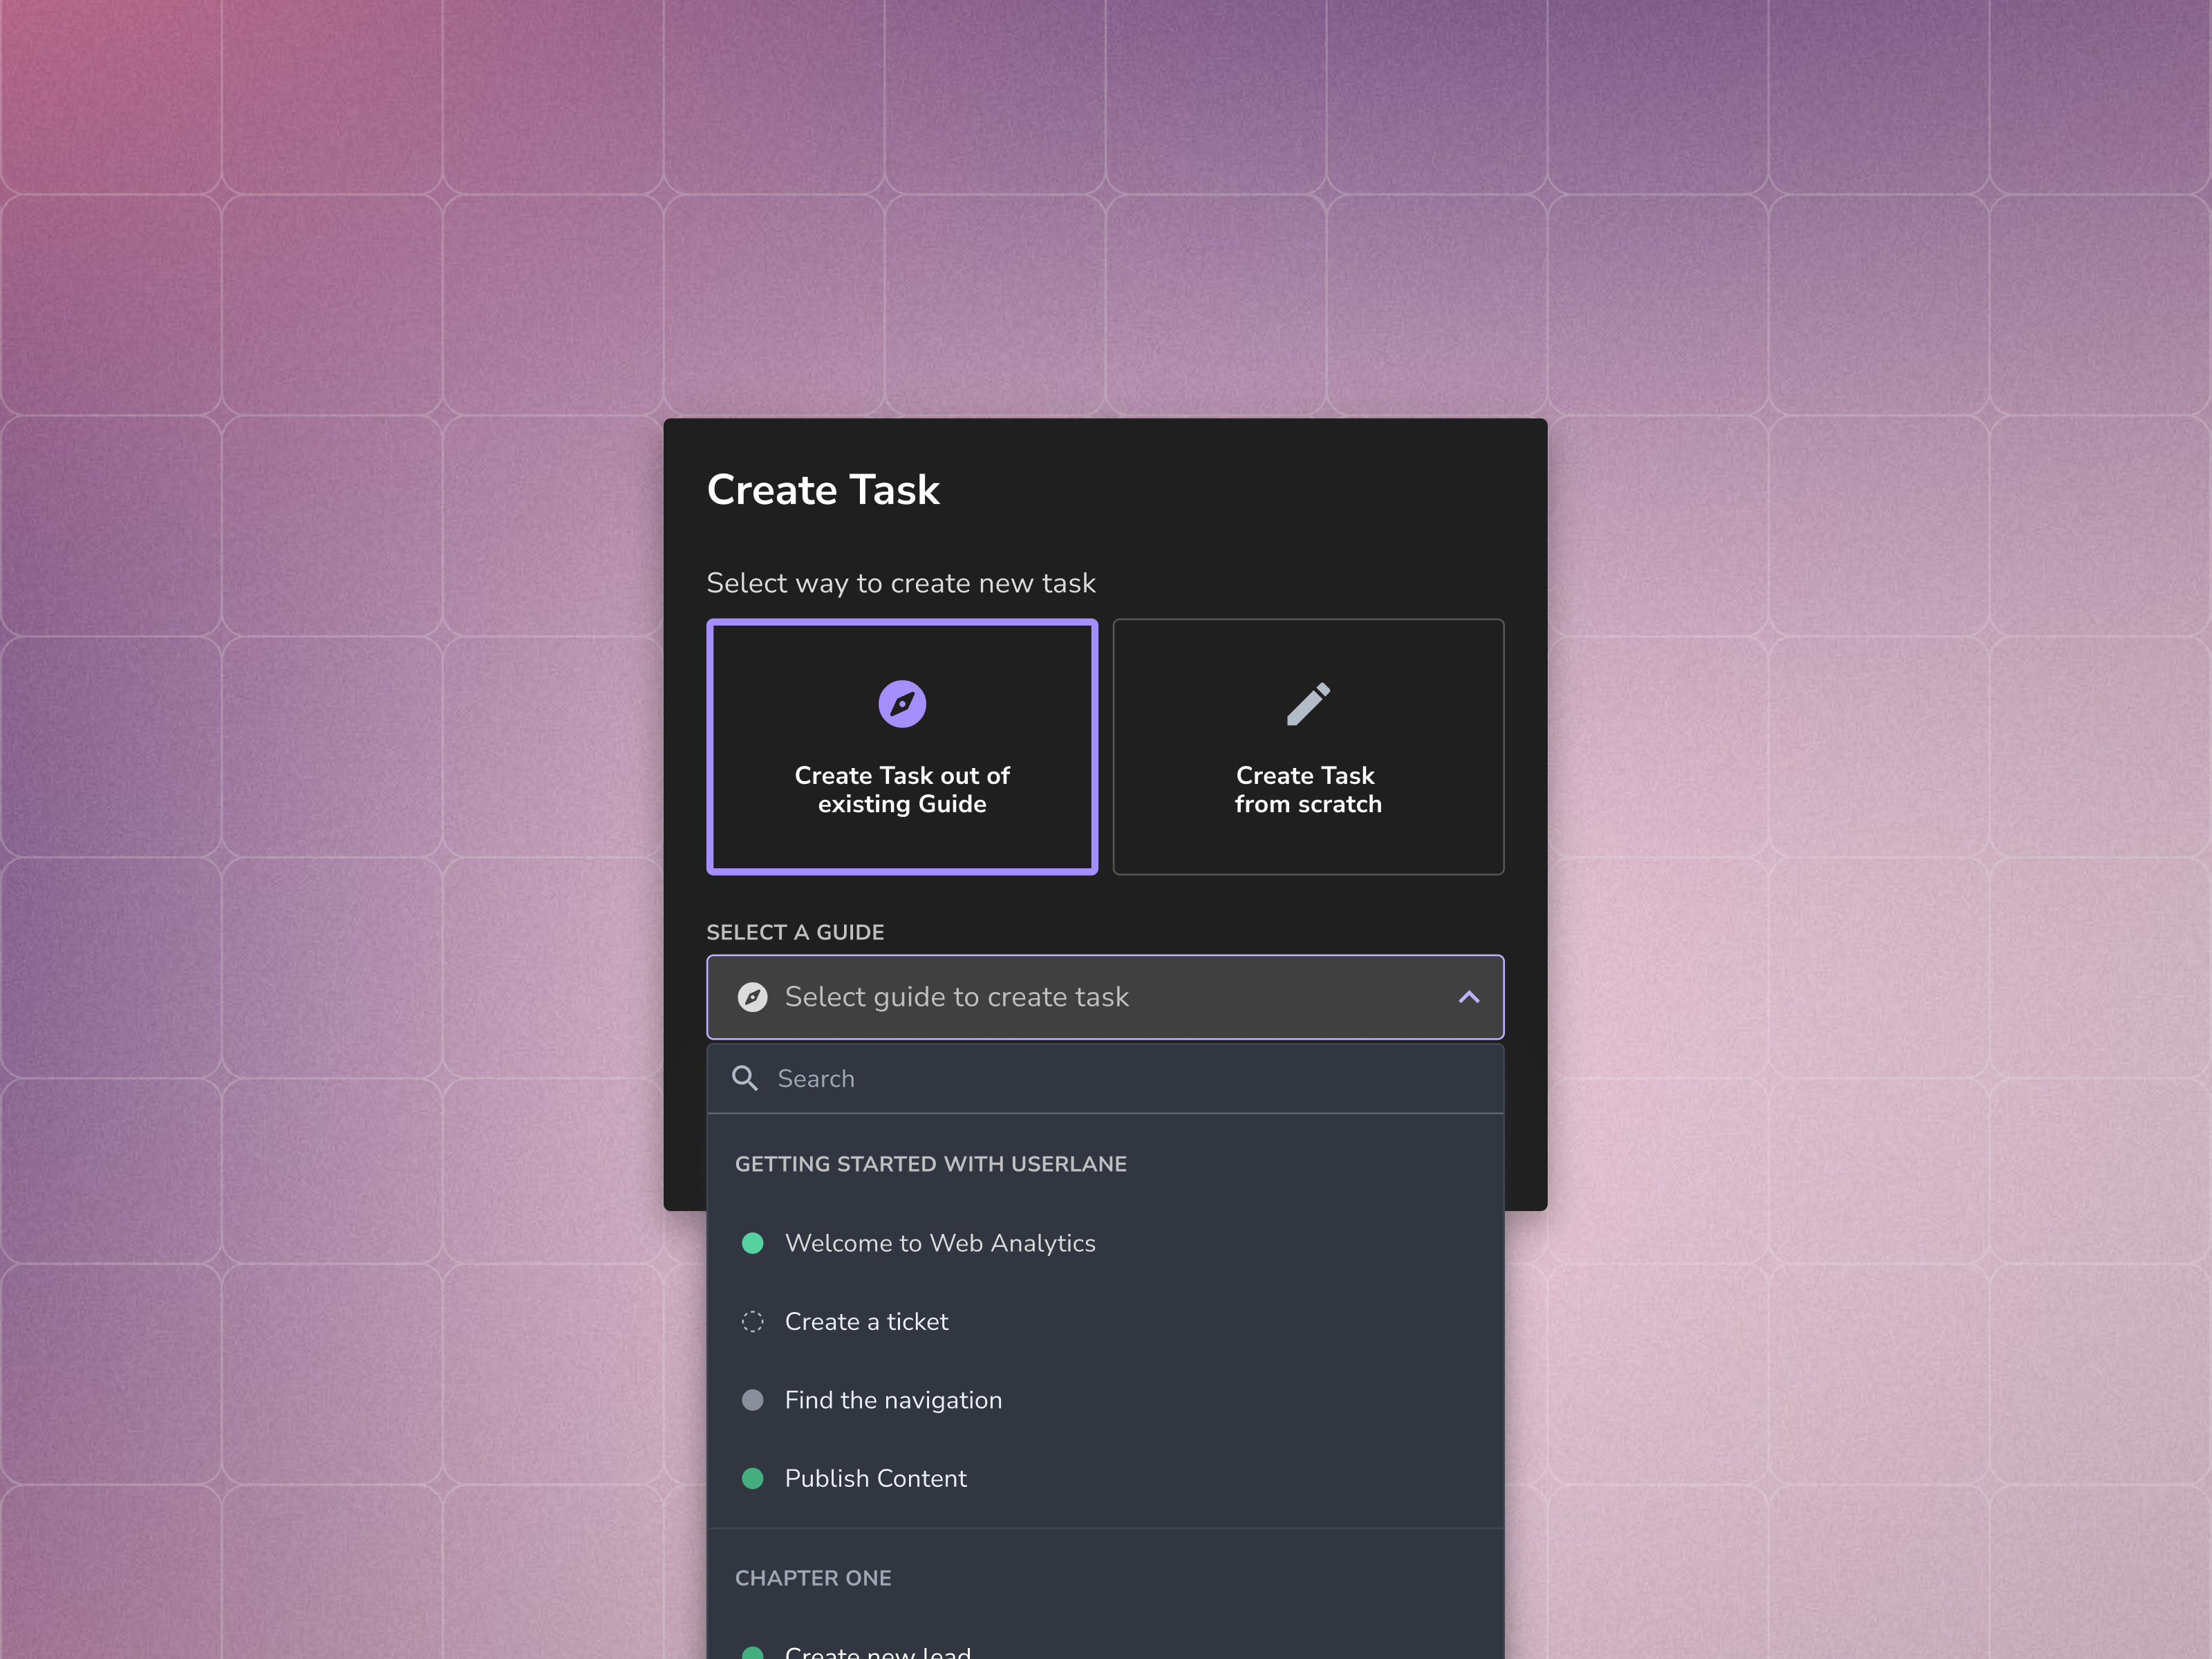Click the magnifier search icon
The height and width of the screenshot is (1659, 2212).
click(745, 1078)
